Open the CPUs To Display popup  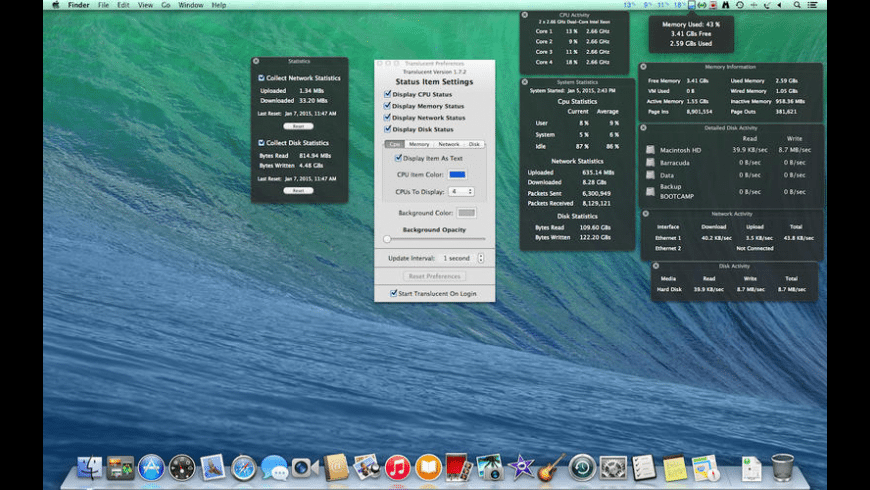click(461, 191)
